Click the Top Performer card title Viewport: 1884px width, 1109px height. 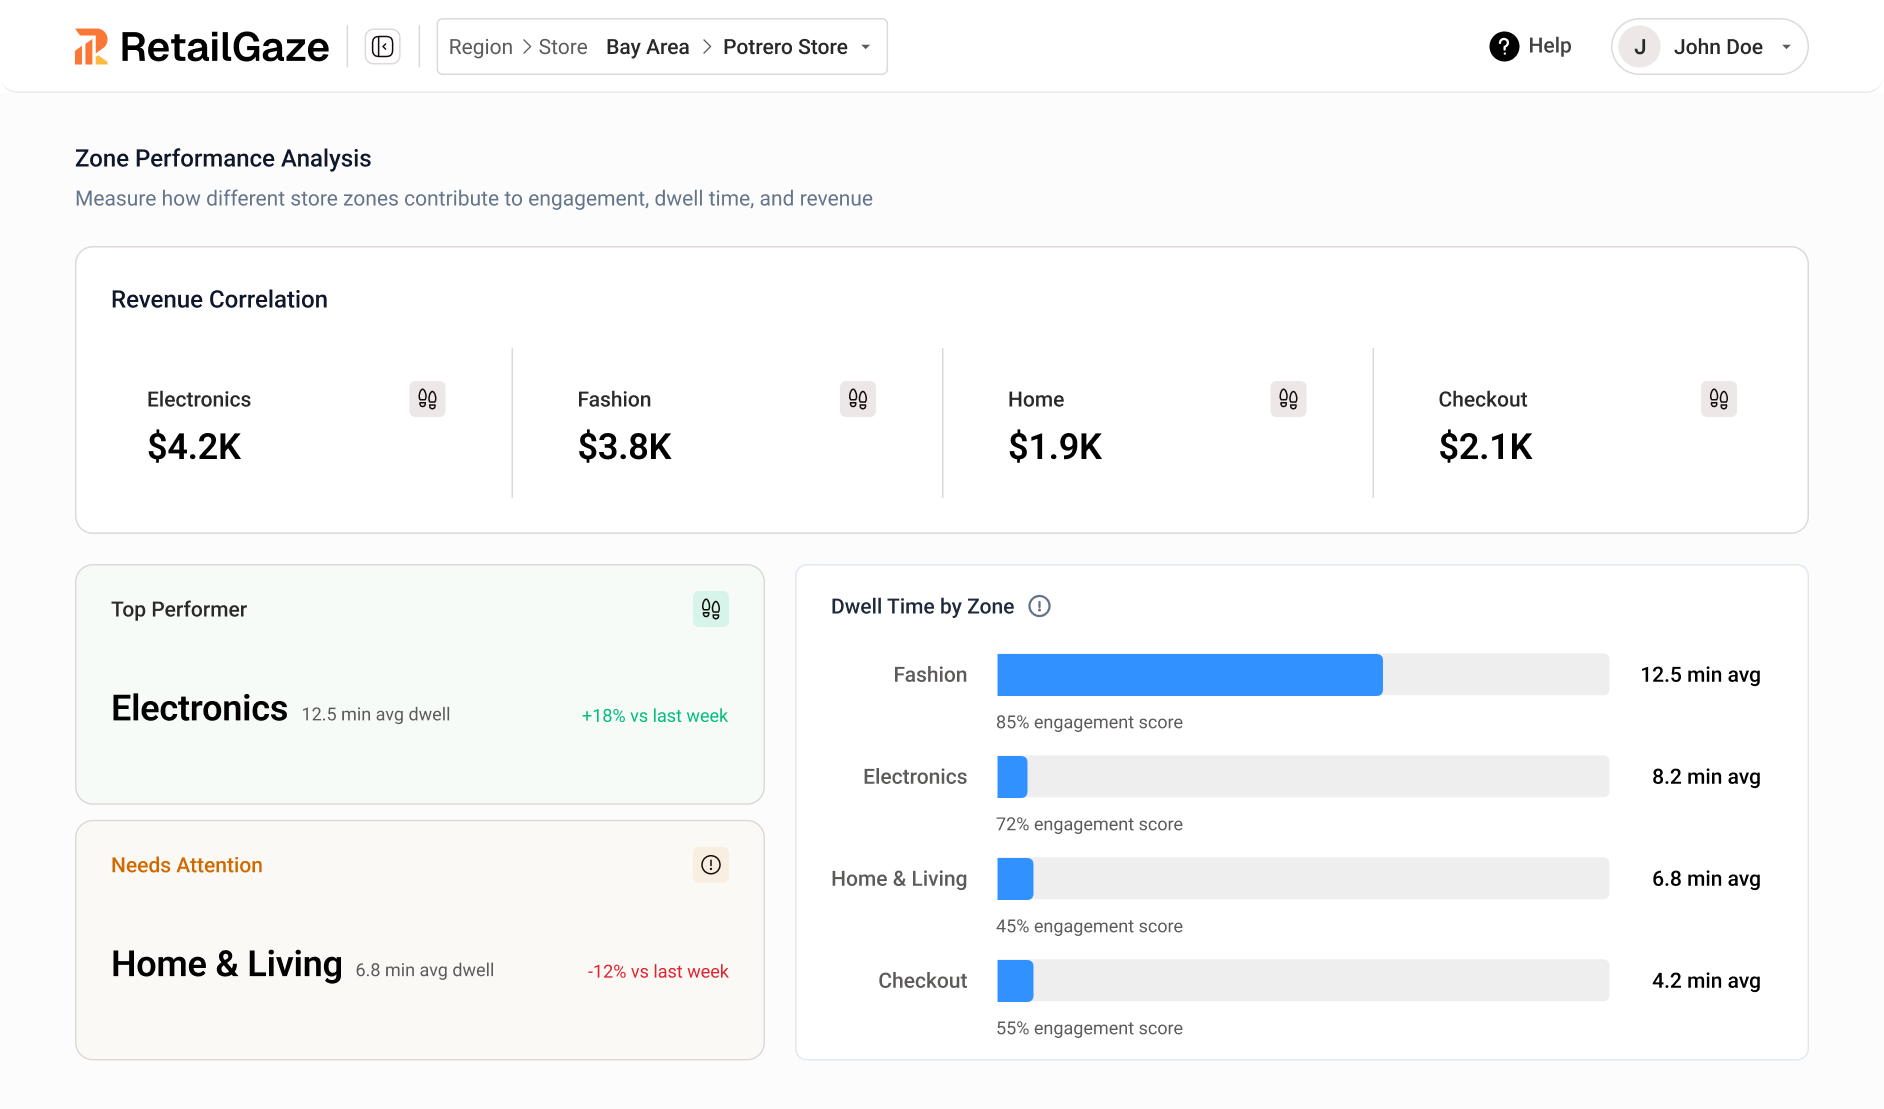179,609
